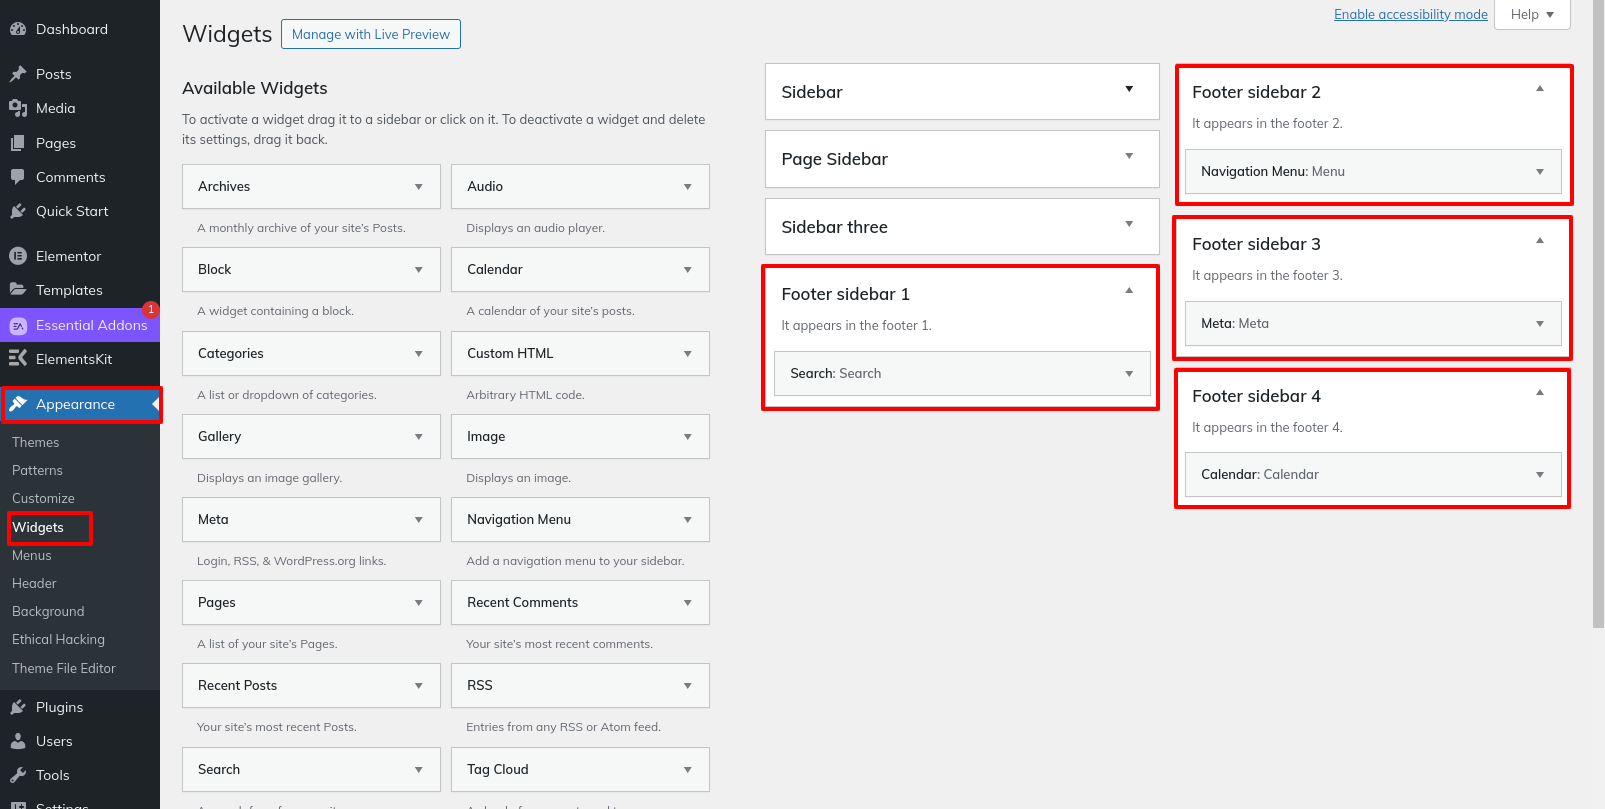Open Themes under Appearance menu
This screenshot has width=1605, height=809.
pyautogui.click(x=36, y=442)
